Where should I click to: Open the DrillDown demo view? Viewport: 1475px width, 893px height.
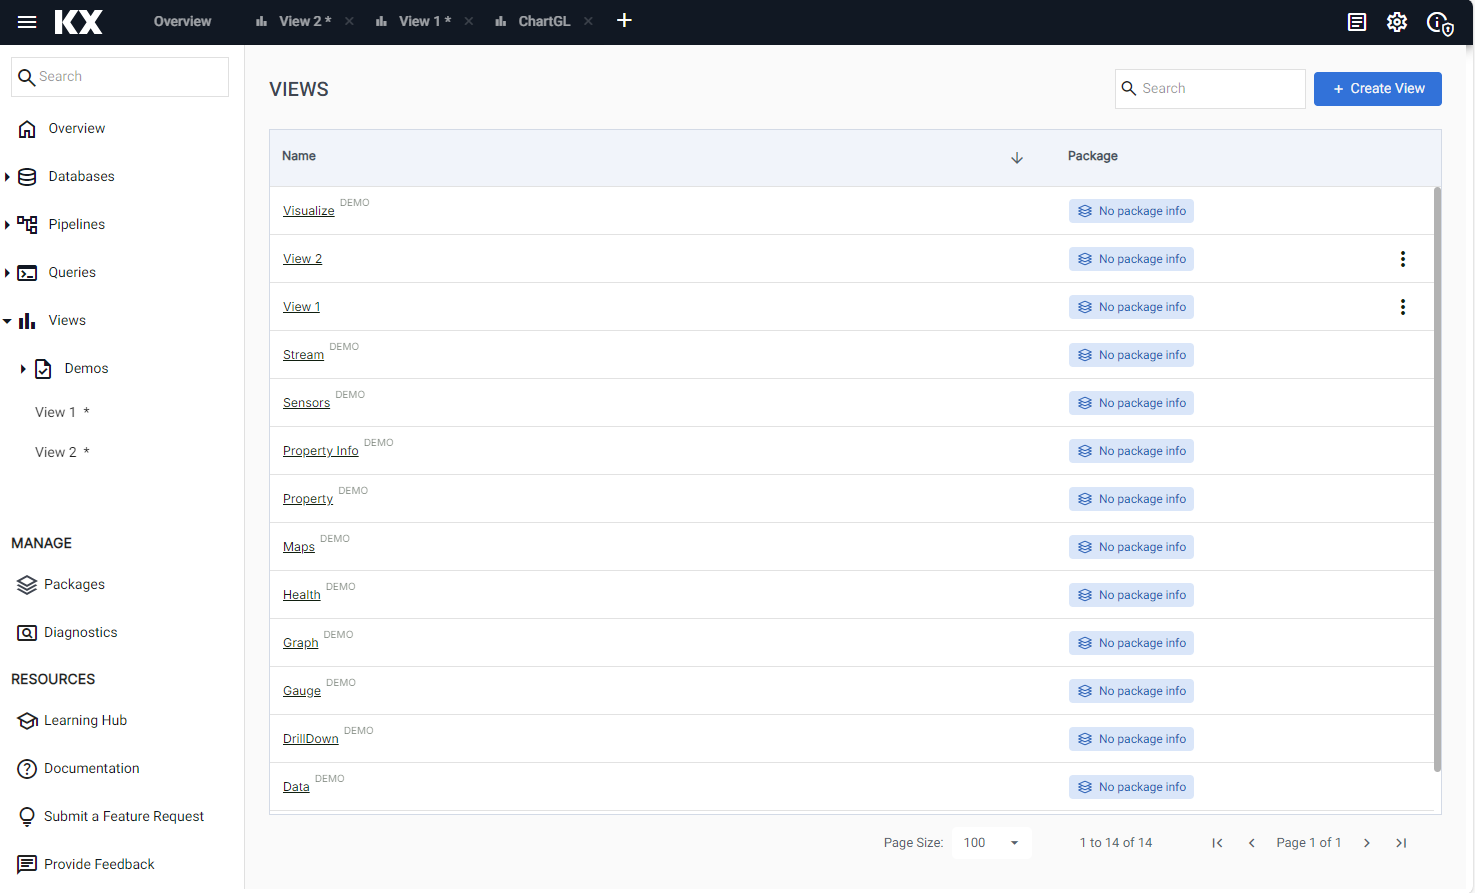coord(310,739)
